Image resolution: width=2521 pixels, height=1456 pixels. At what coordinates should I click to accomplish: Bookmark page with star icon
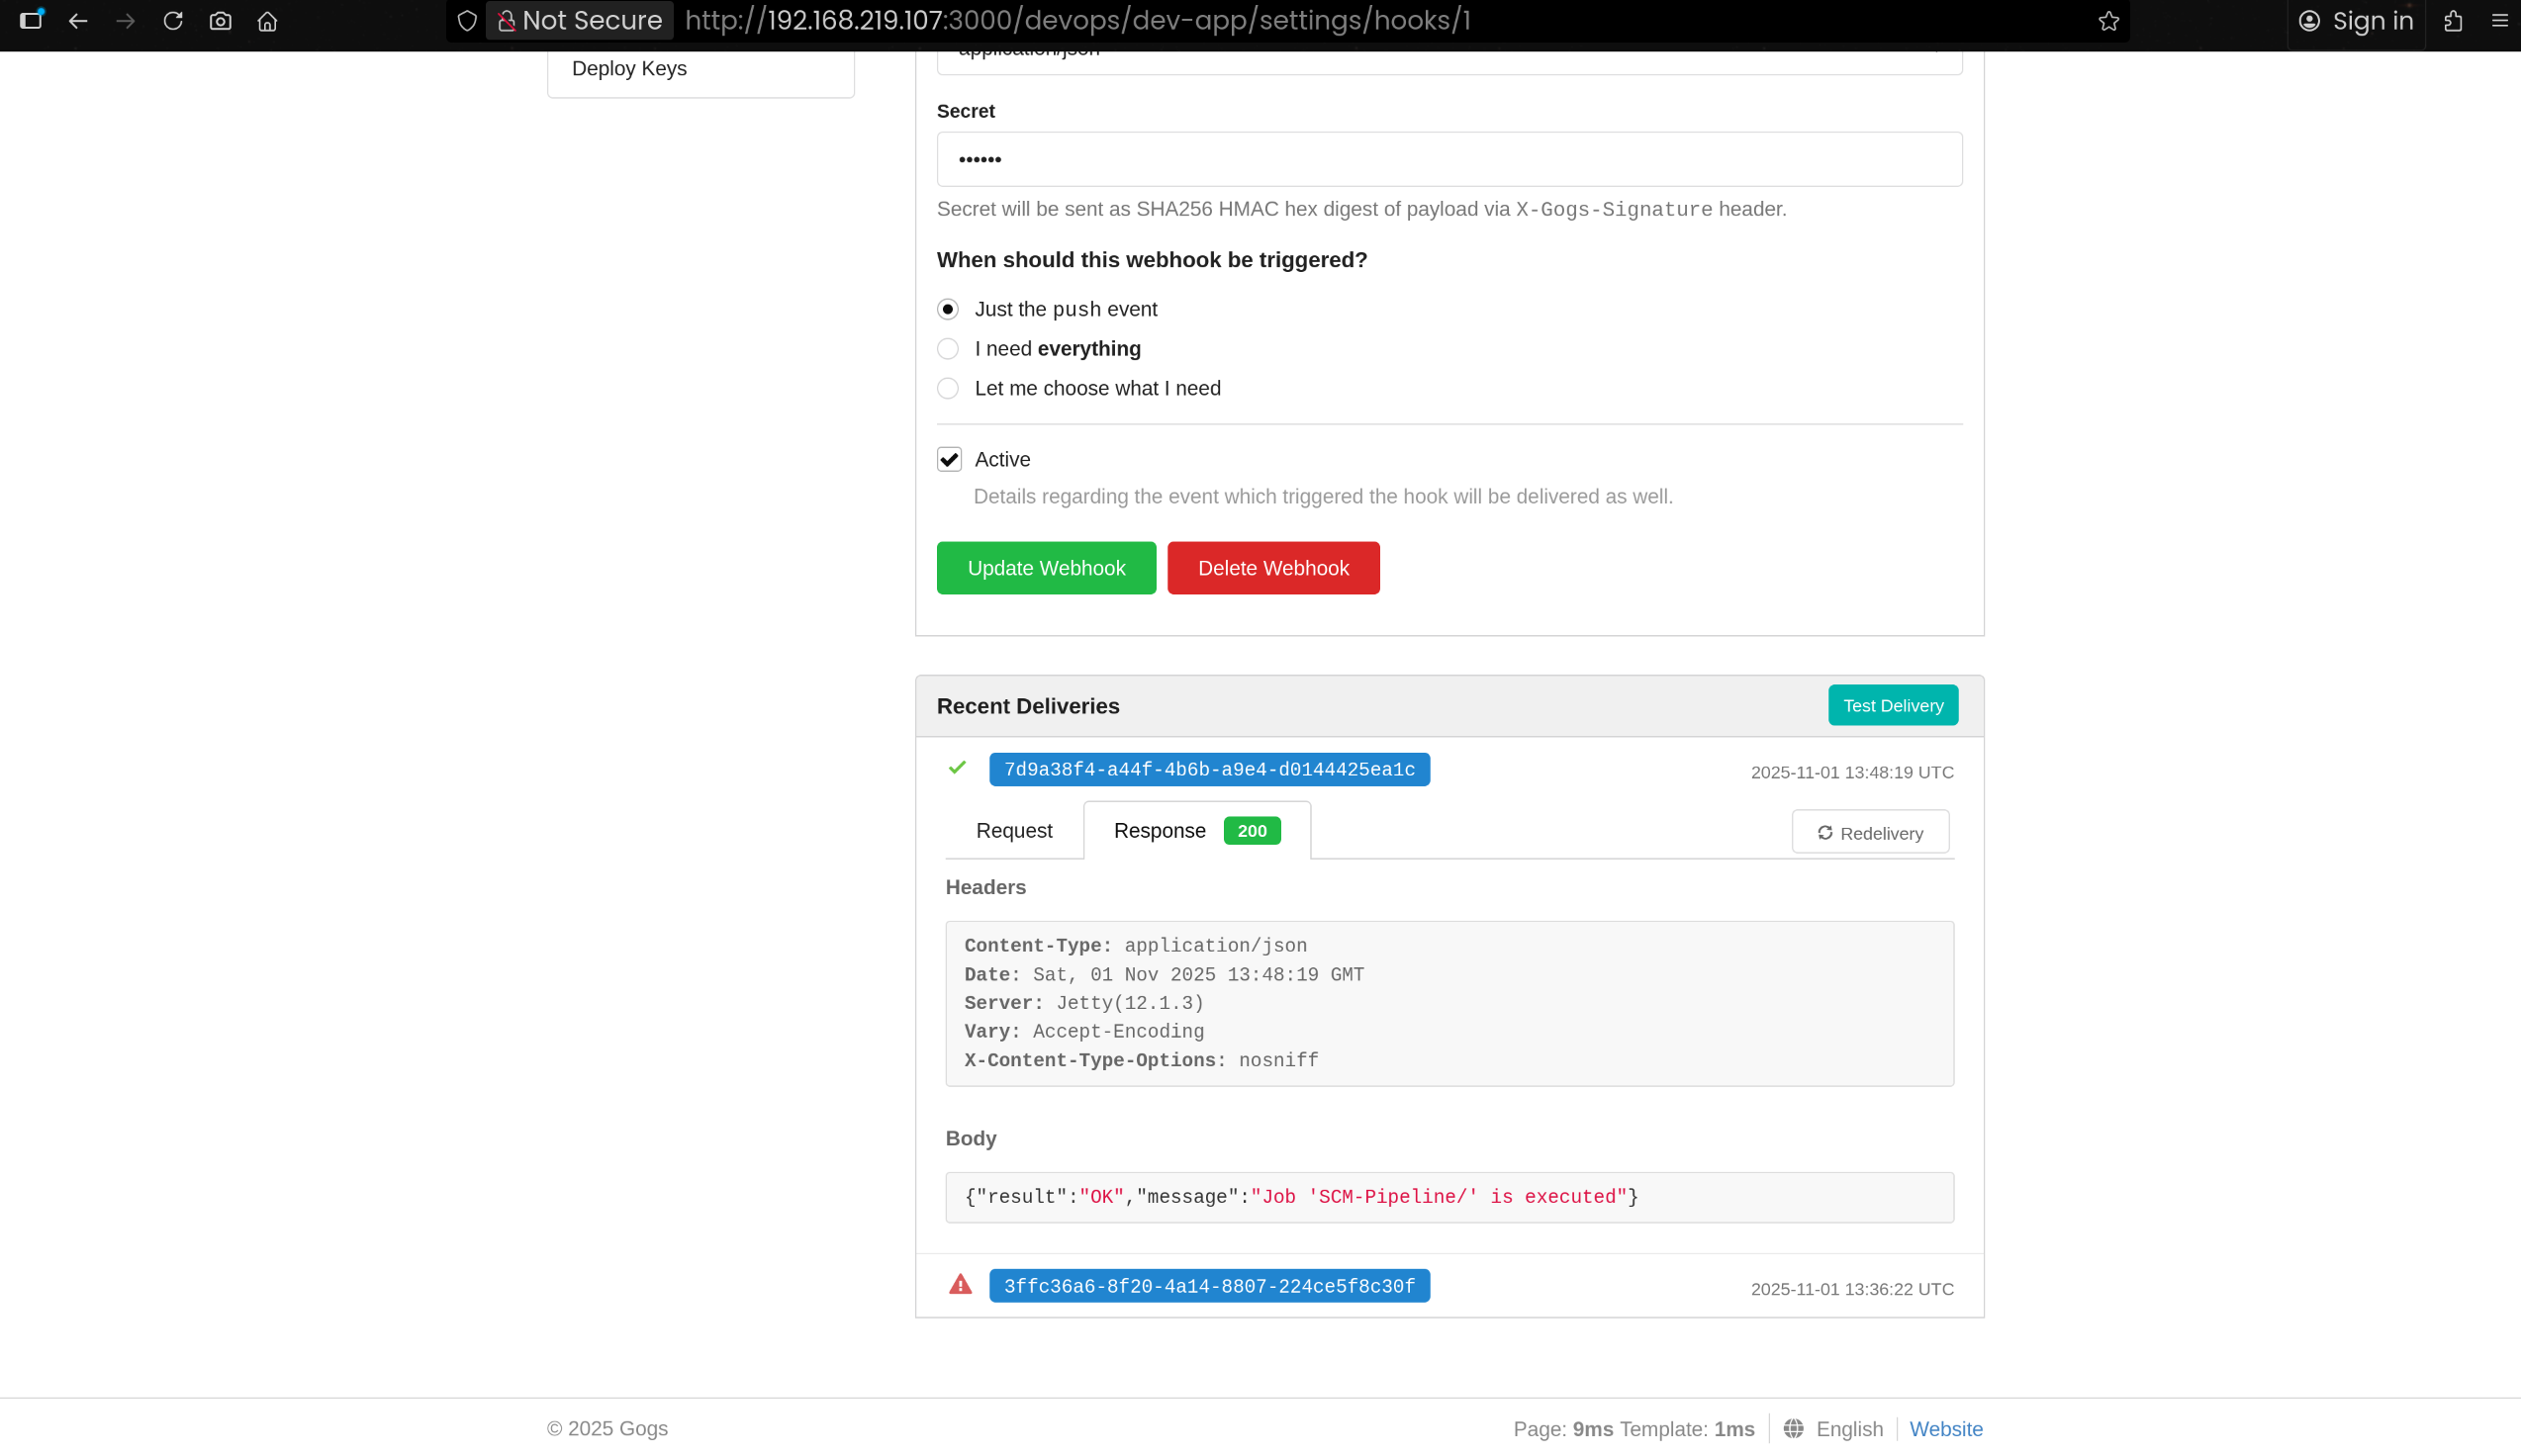tap(2109, 21)
